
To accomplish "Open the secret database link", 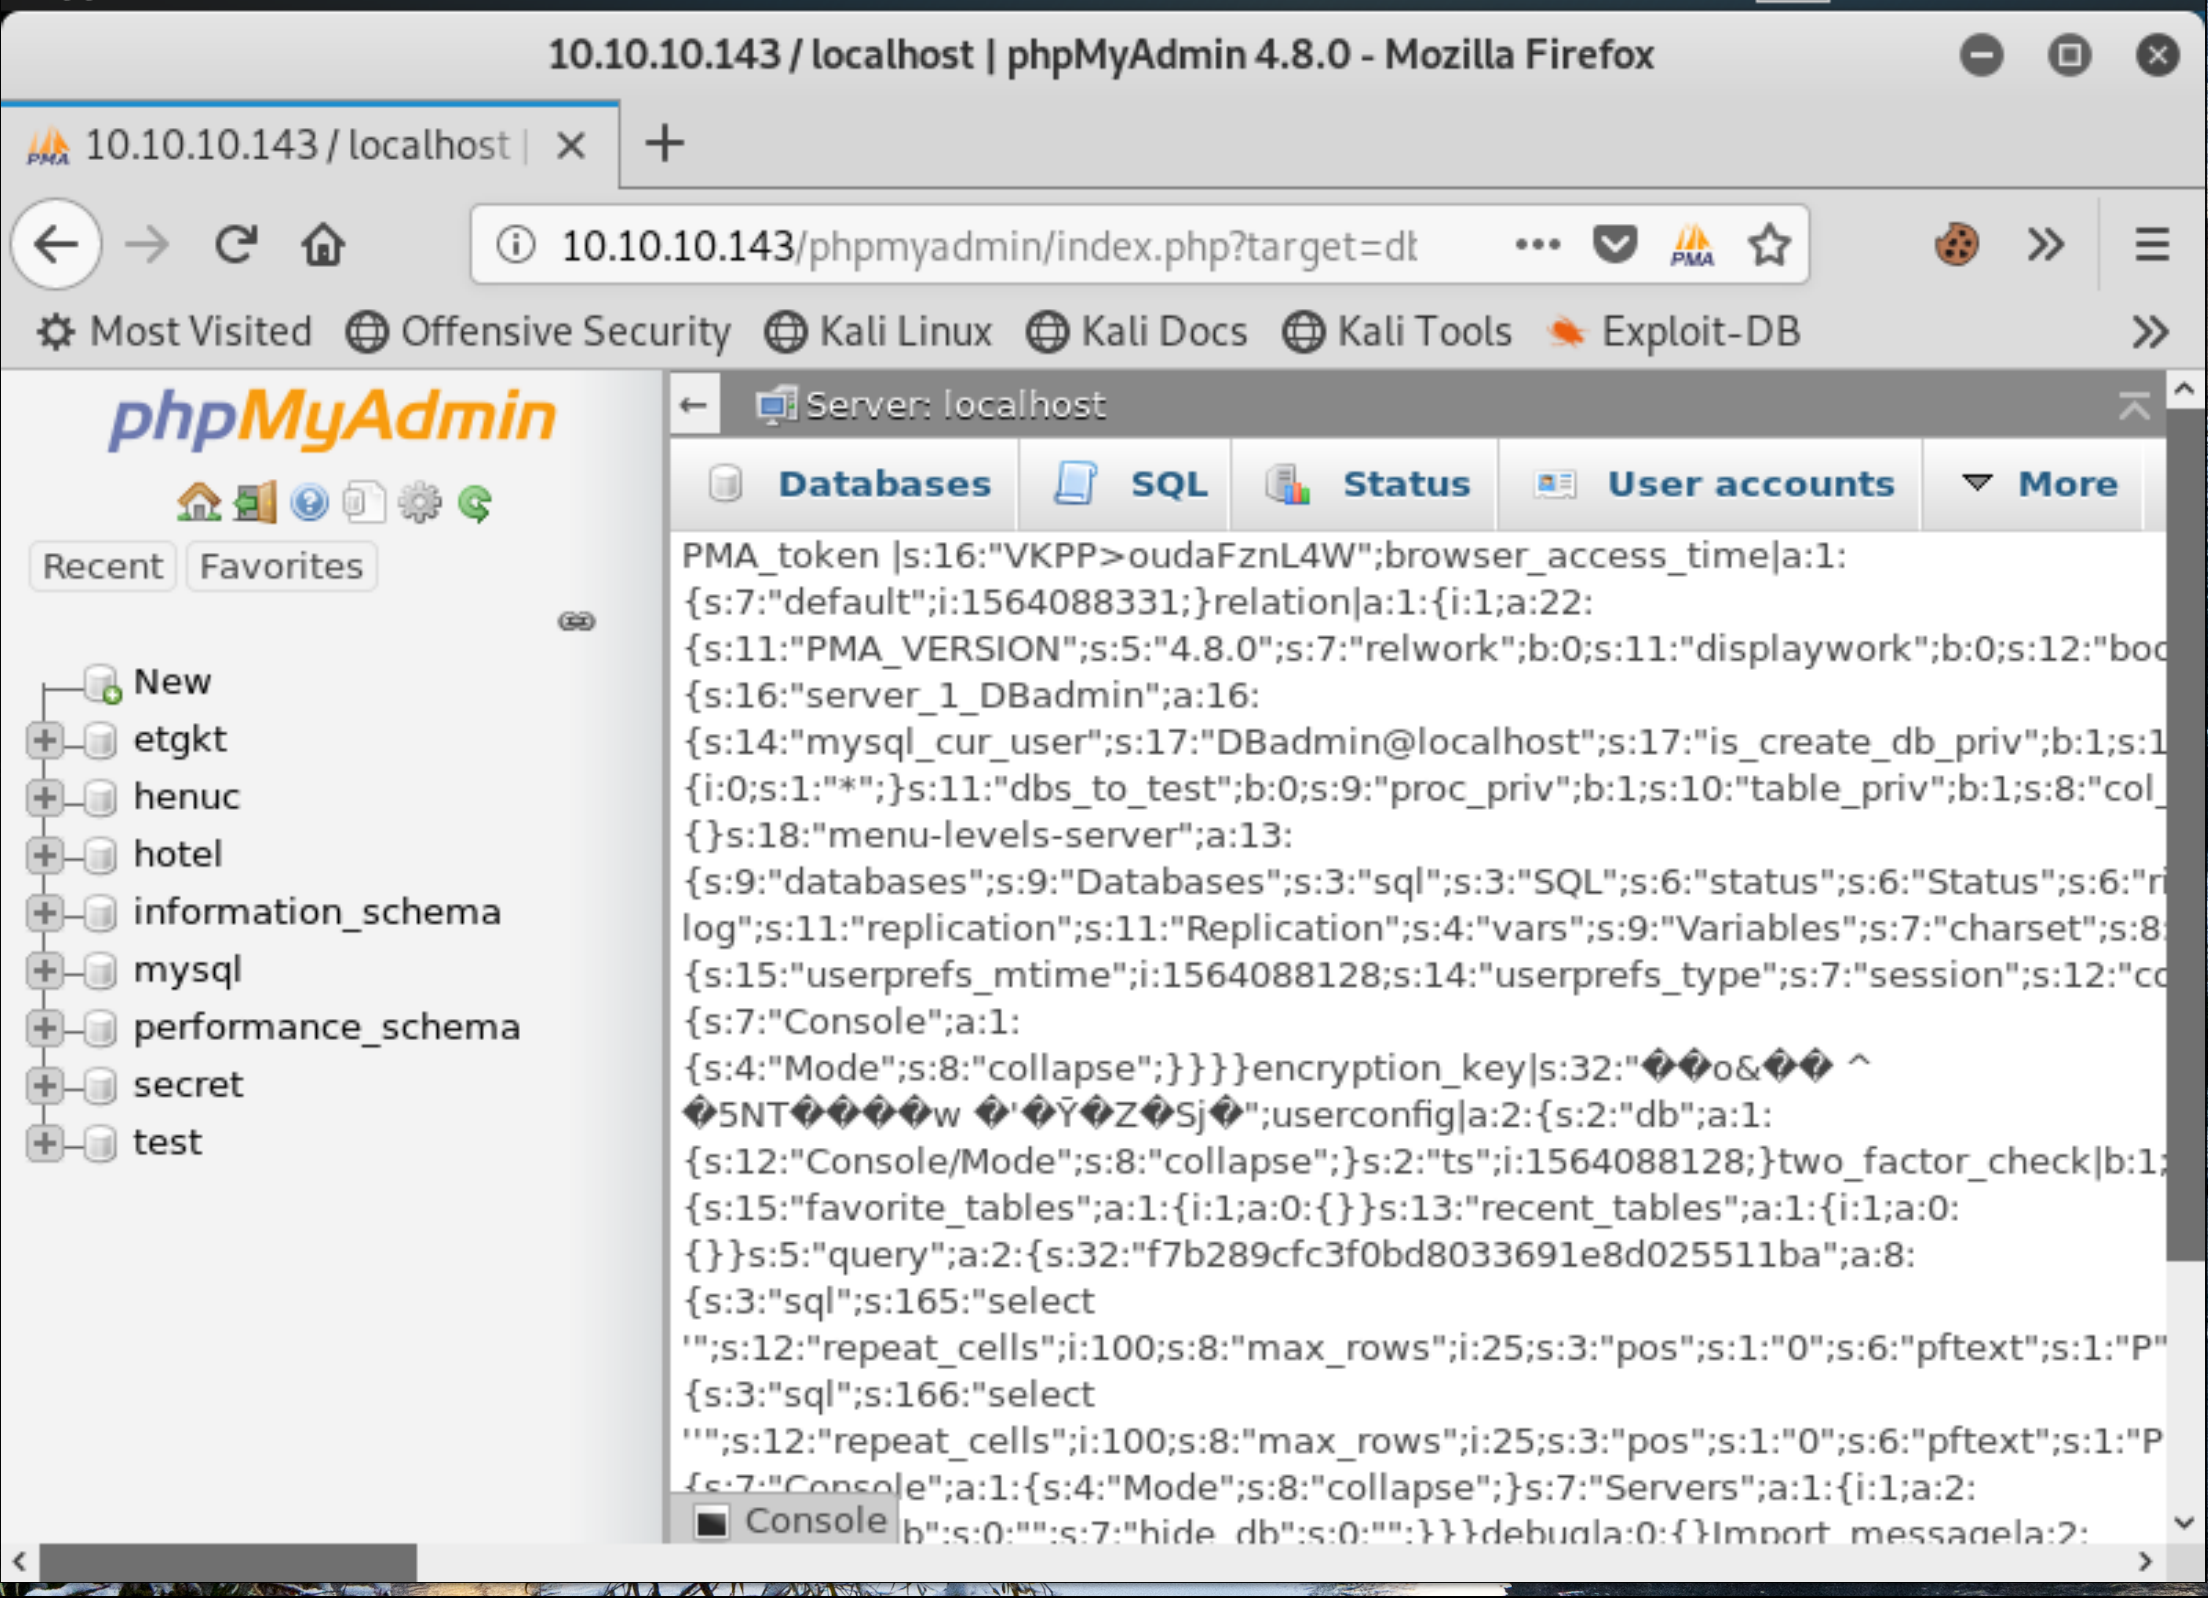I will point(188,1086).
